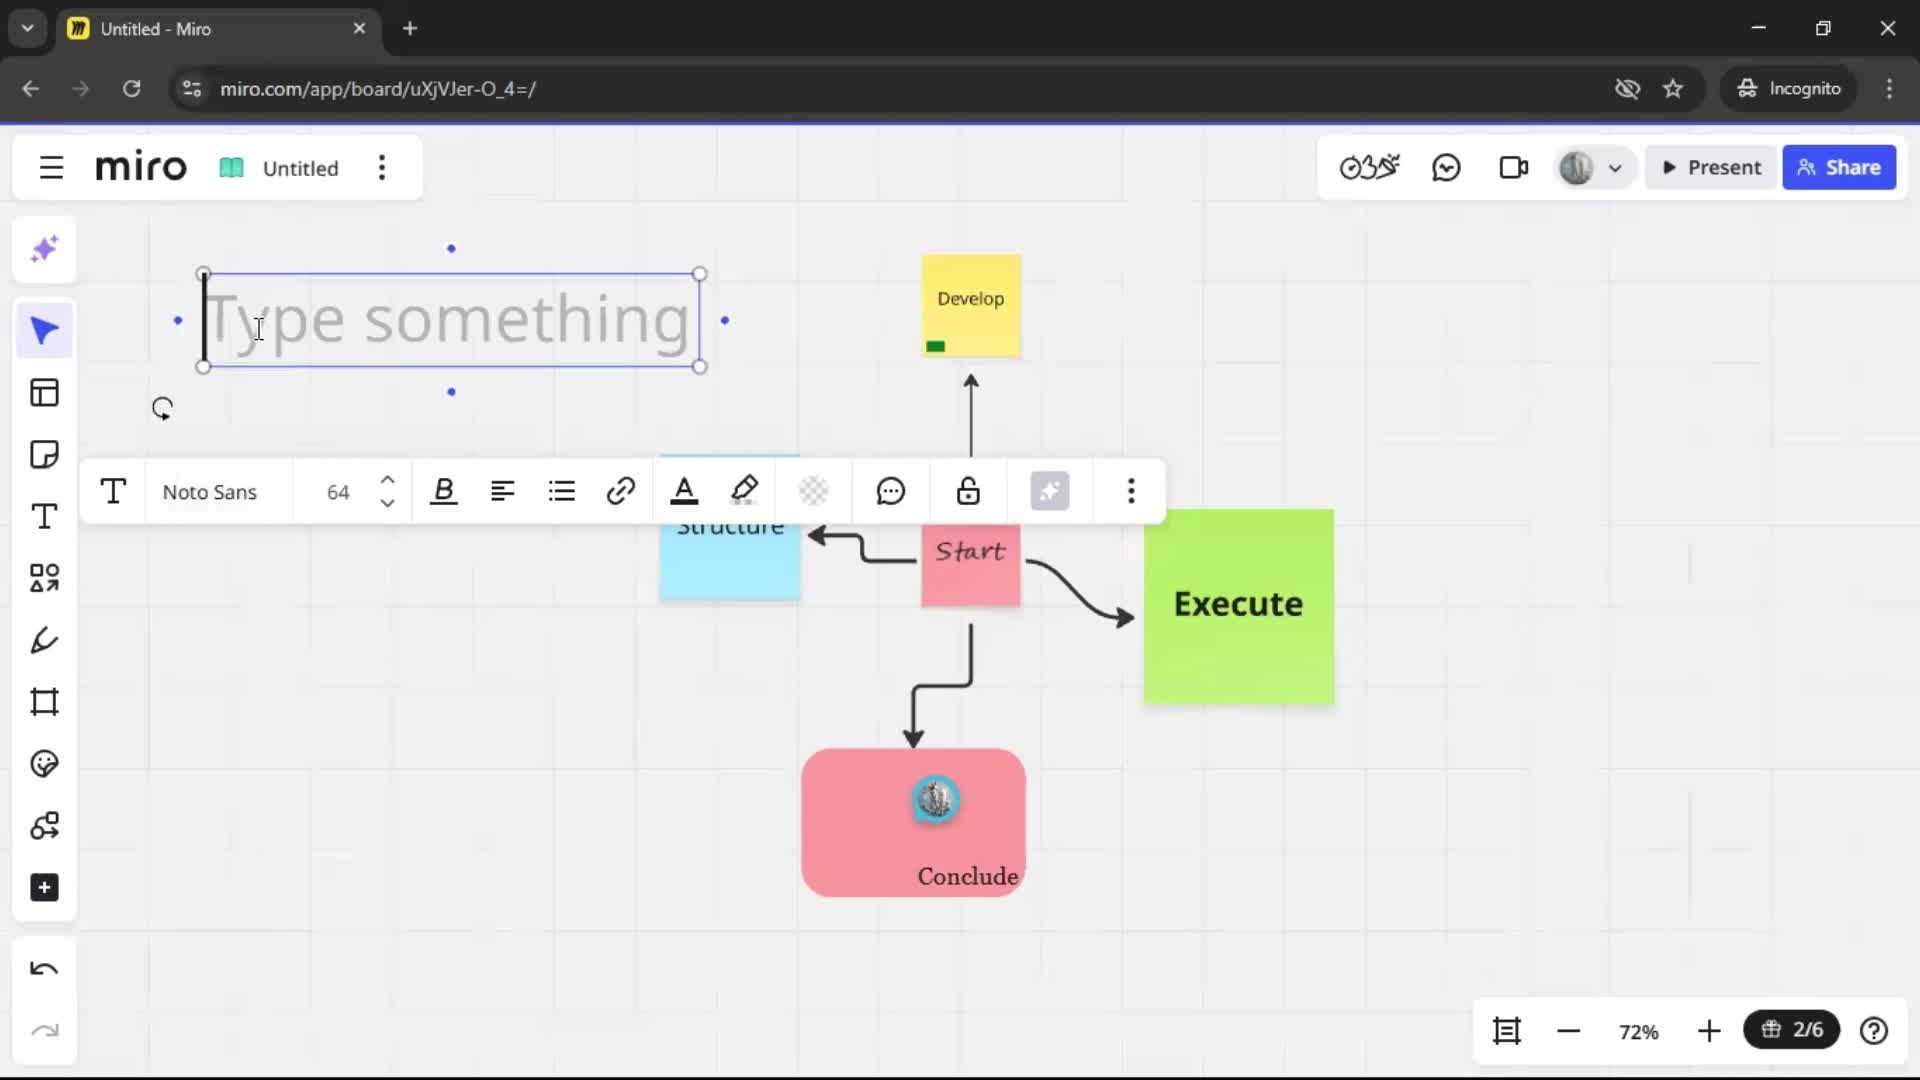Open the frames panel at the bottom right
This screenshot has width=1920, height=1080.
point(1507,1031)
